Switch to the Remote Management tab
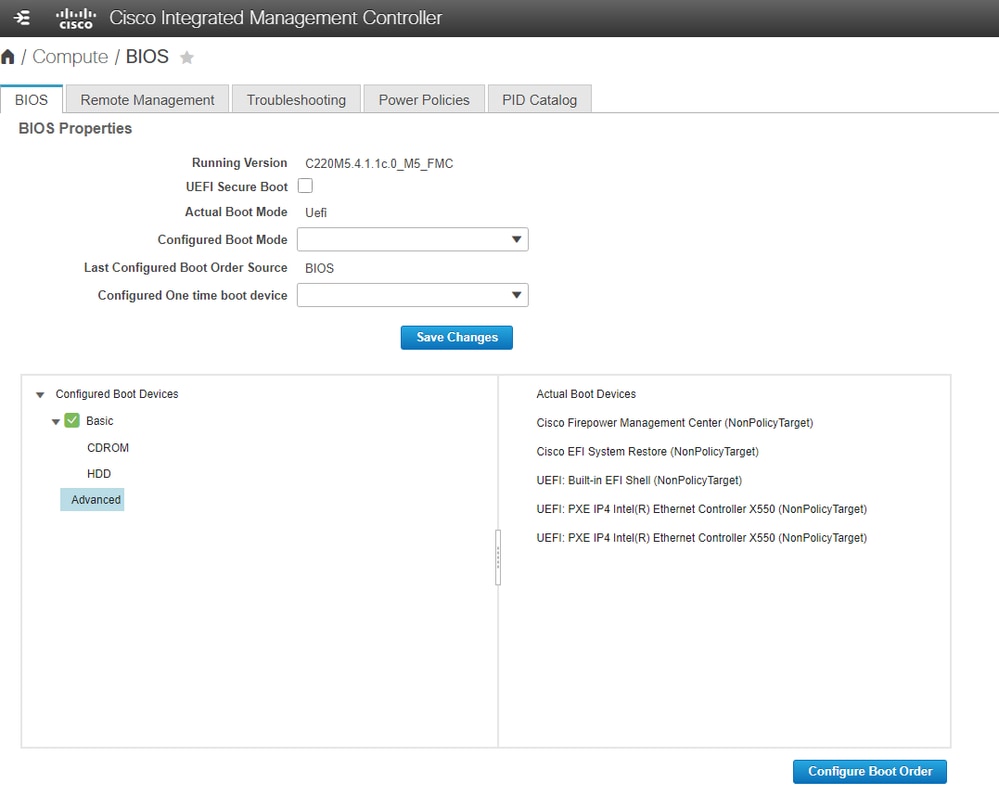This screenshot has width=999, height=808. click(x=147, y=100)
